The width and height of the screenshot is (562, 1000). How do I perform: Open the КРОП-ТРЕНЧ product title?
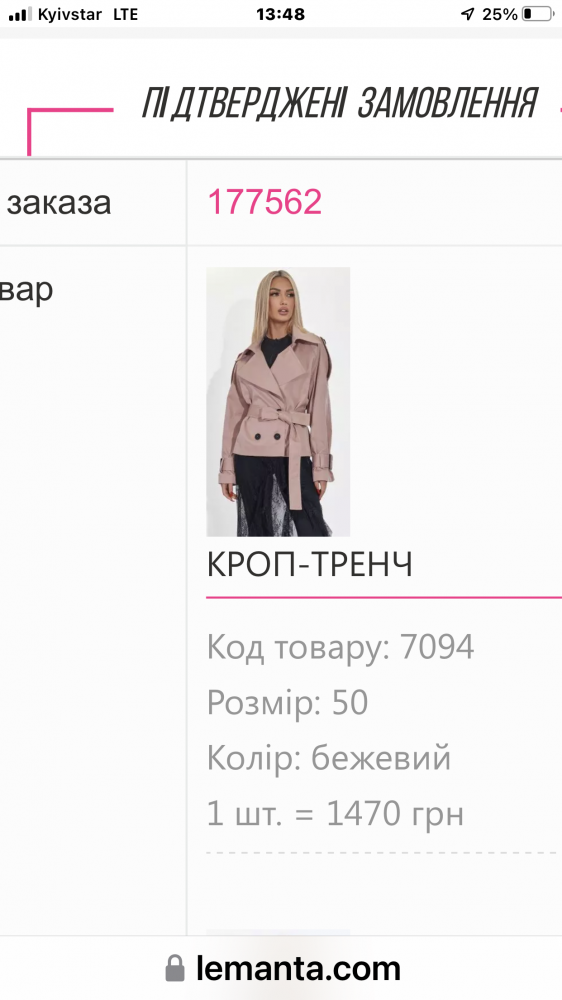[309, 565]
